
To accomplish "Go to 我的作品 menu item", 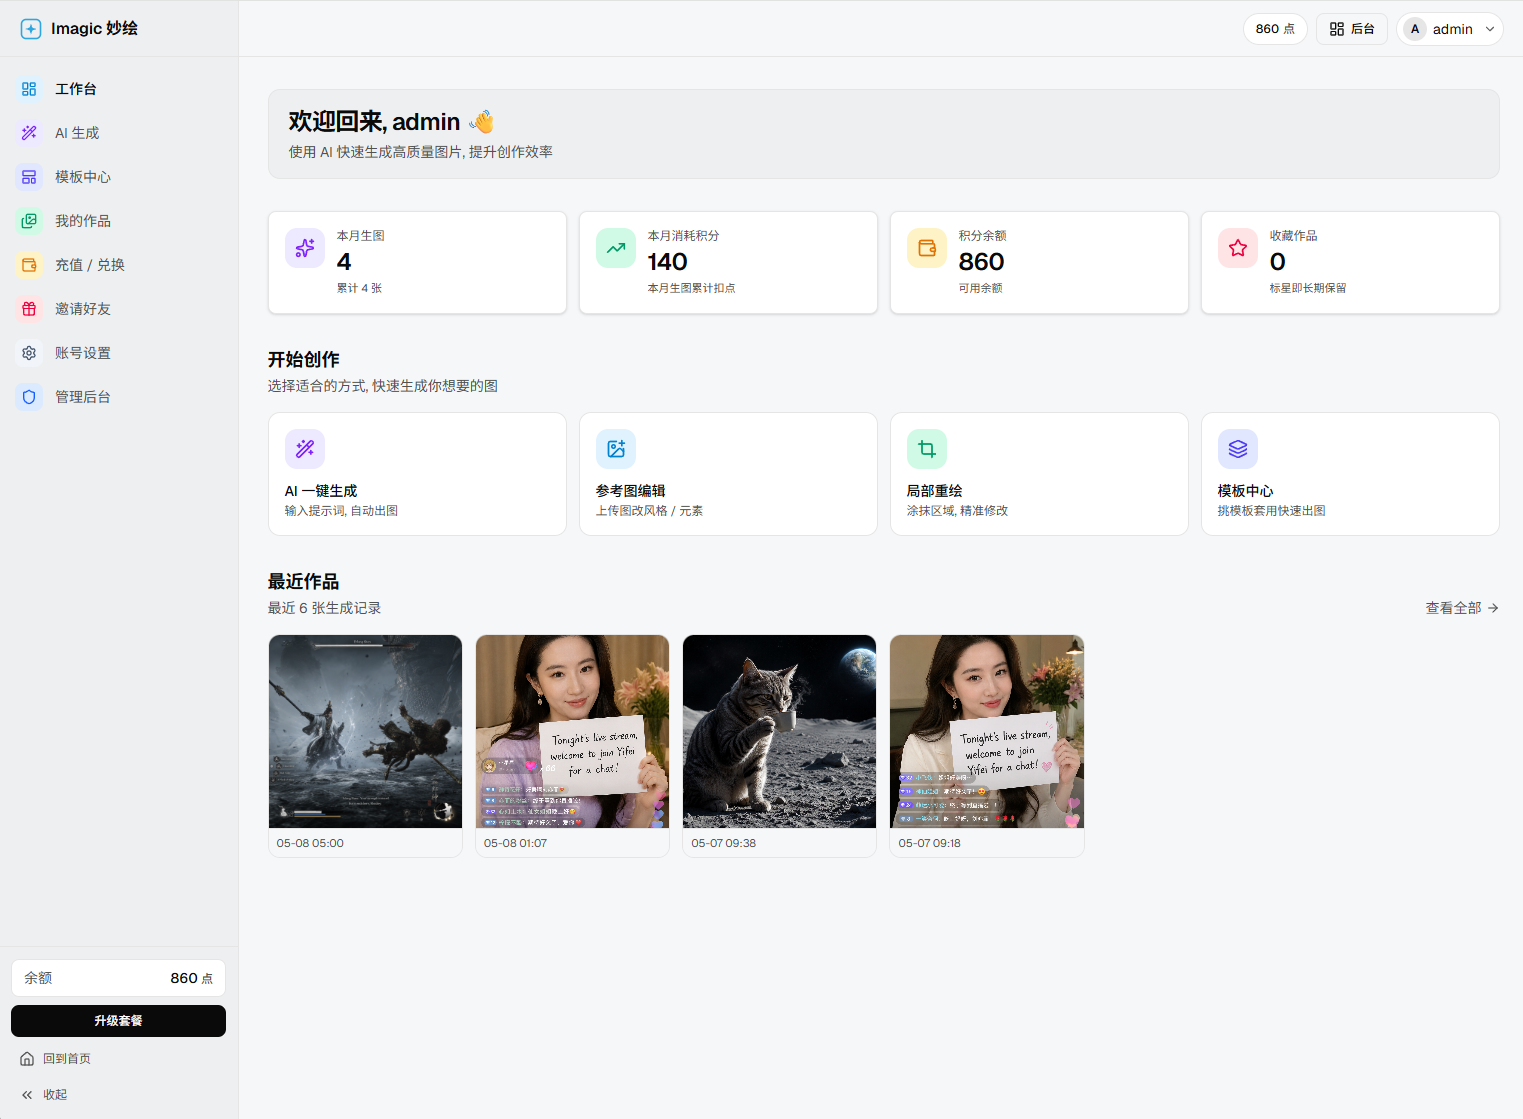I will 119,221.
